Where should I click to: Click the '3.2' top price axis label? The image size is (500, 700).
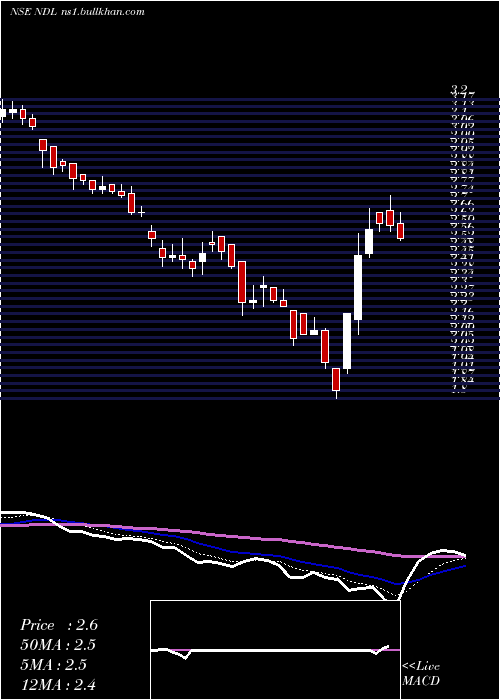460,89
